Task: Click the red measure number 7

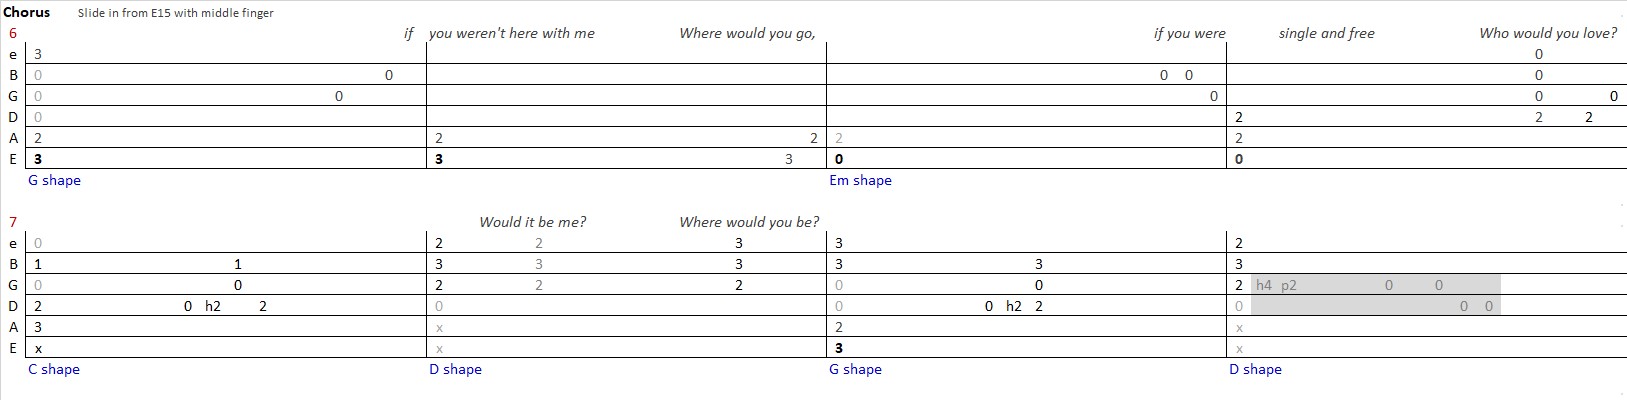Action: pyautogui.click(x=12, y=222)
